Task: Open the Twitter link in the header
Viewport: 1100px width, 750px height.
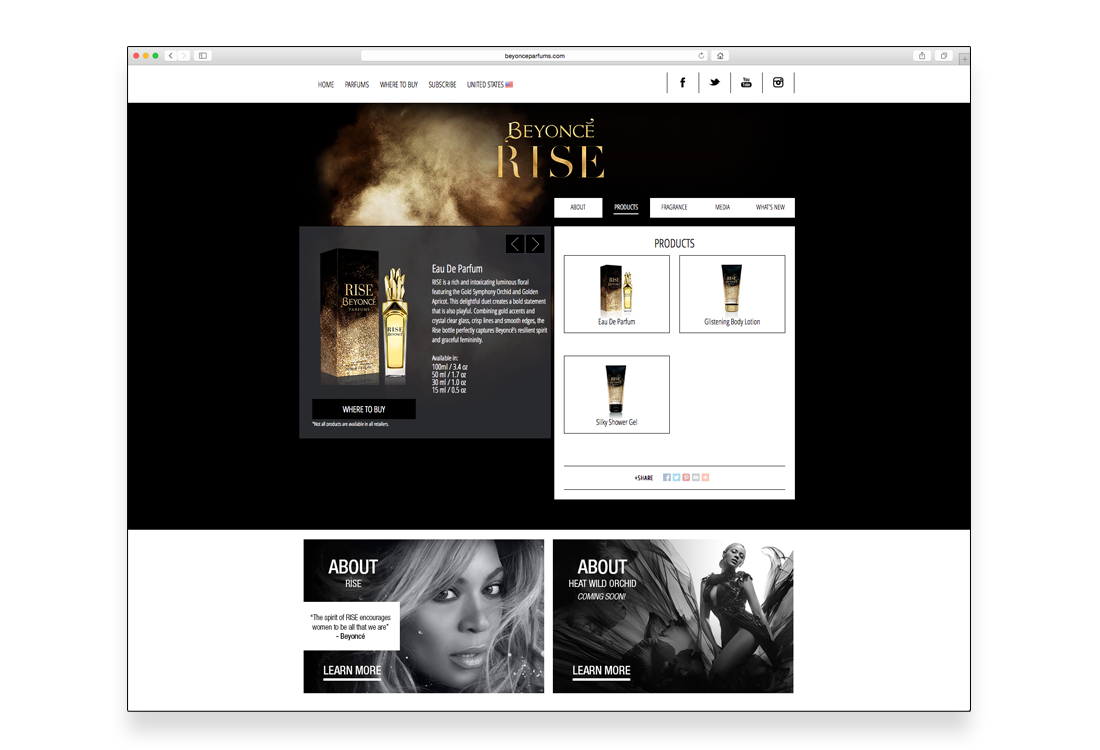Action: pyautogui.click(x=714, y=83)
